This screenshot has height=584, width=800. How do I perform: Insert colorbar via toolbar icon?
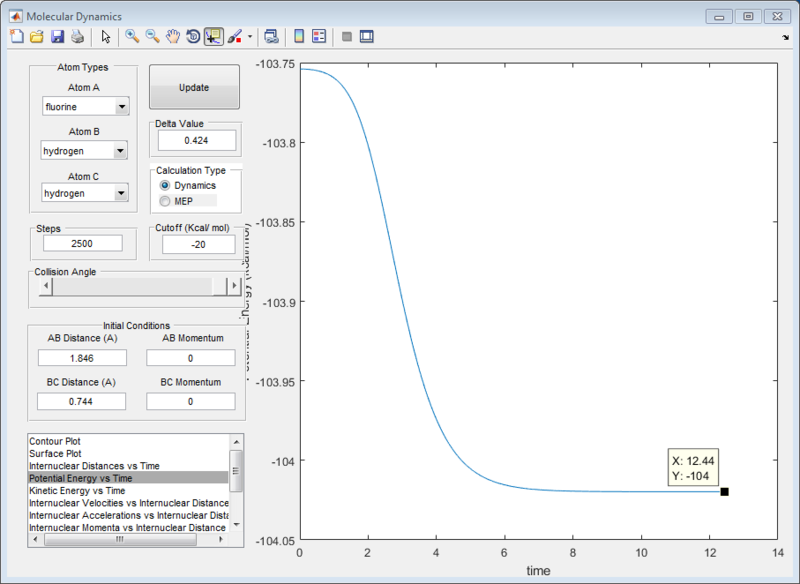click(x=299, y=37)
